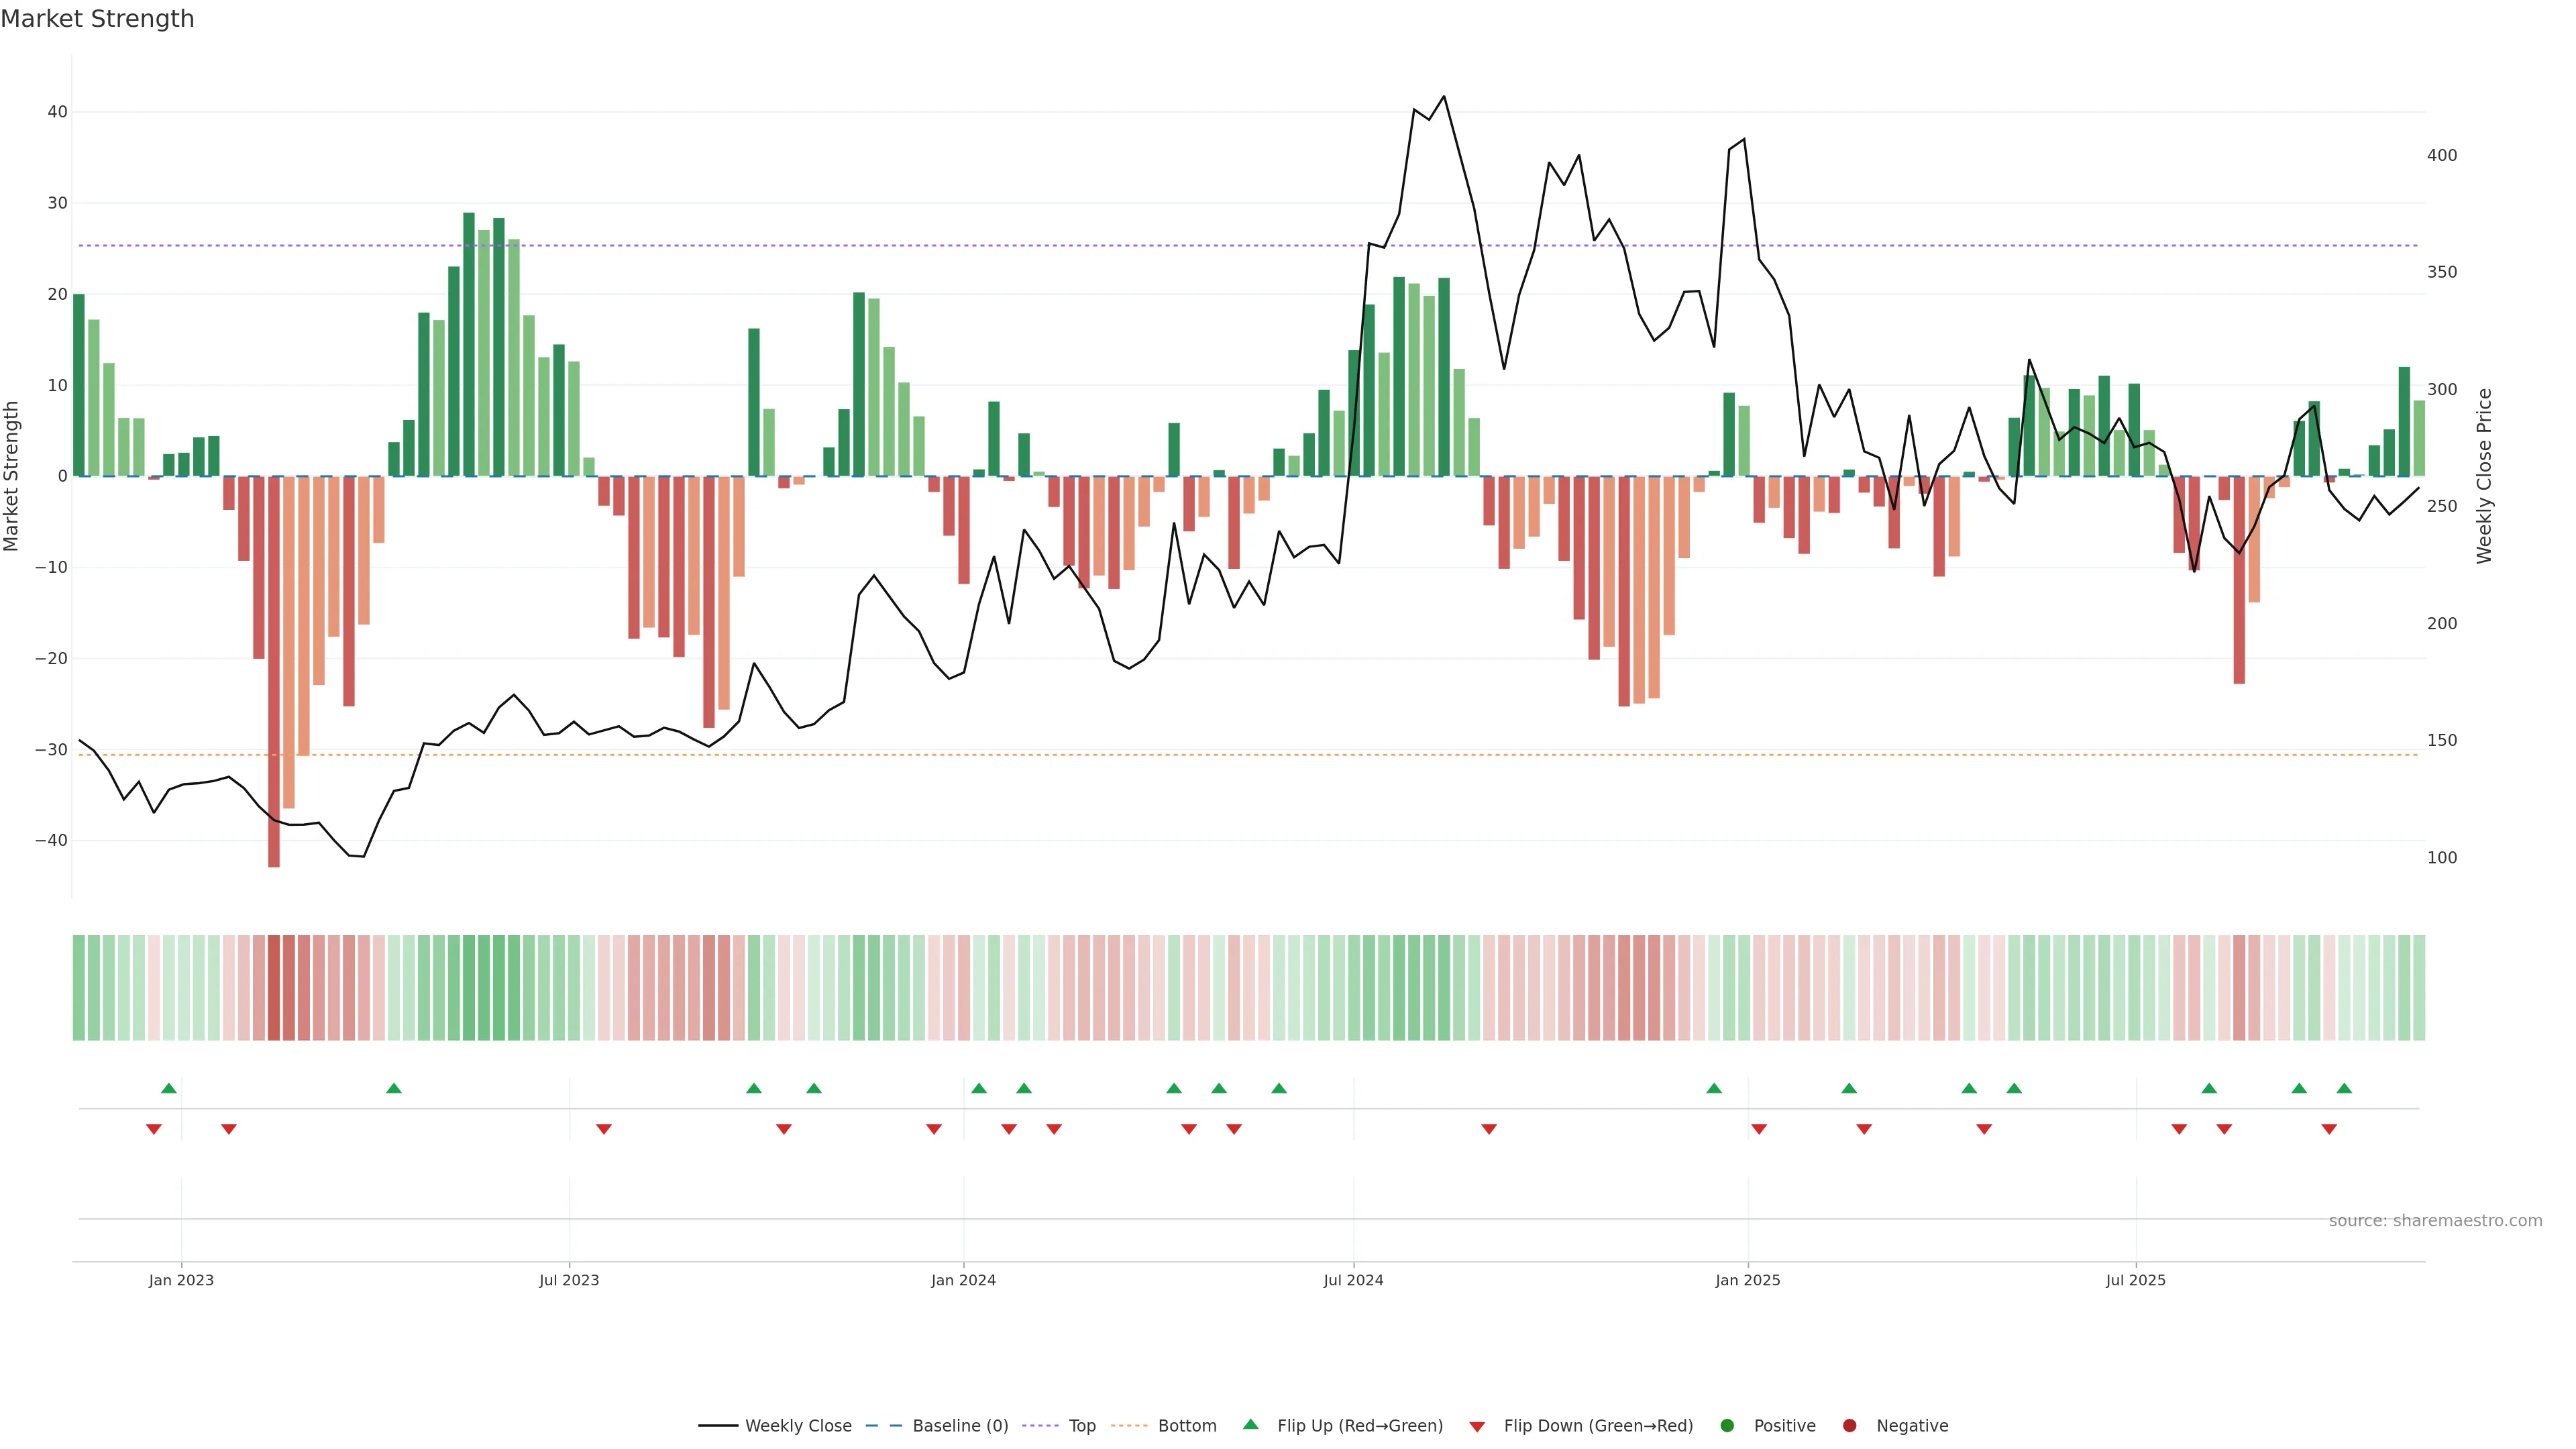Image resolution: width=2576 pixels, height=1449 pixels.
Task: Click the source: sharemaestro.com text
Action: (2435, 1220)
